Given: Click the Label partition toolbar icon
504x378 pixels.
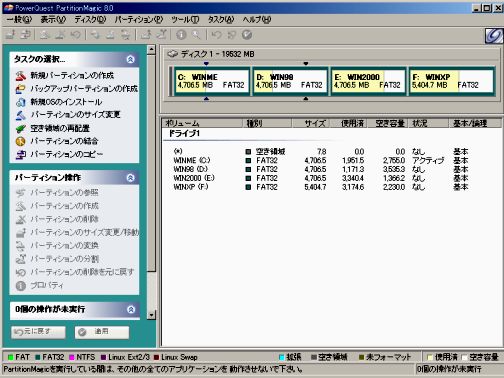Looking at the screenshot, I should click(95, 35).
